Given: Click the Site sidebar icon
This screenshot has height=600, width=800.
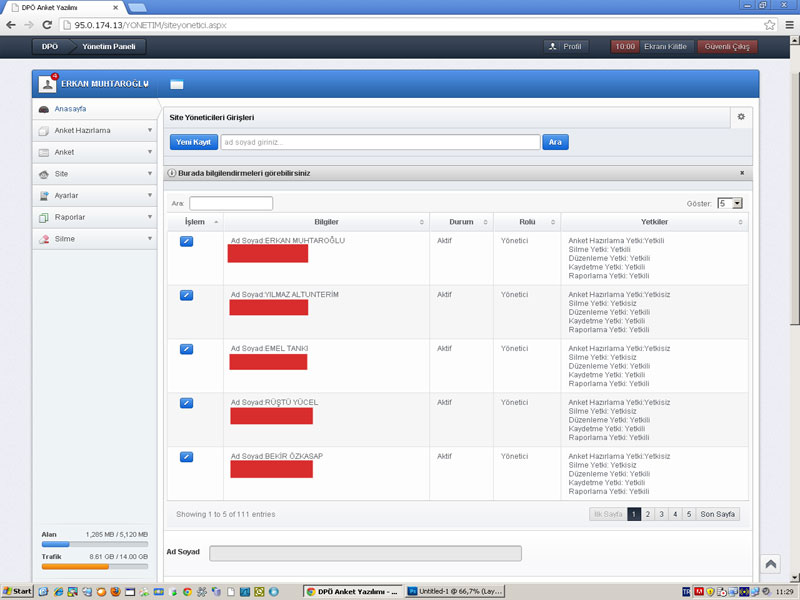Looking at the screenshot, I should (44, 174).
